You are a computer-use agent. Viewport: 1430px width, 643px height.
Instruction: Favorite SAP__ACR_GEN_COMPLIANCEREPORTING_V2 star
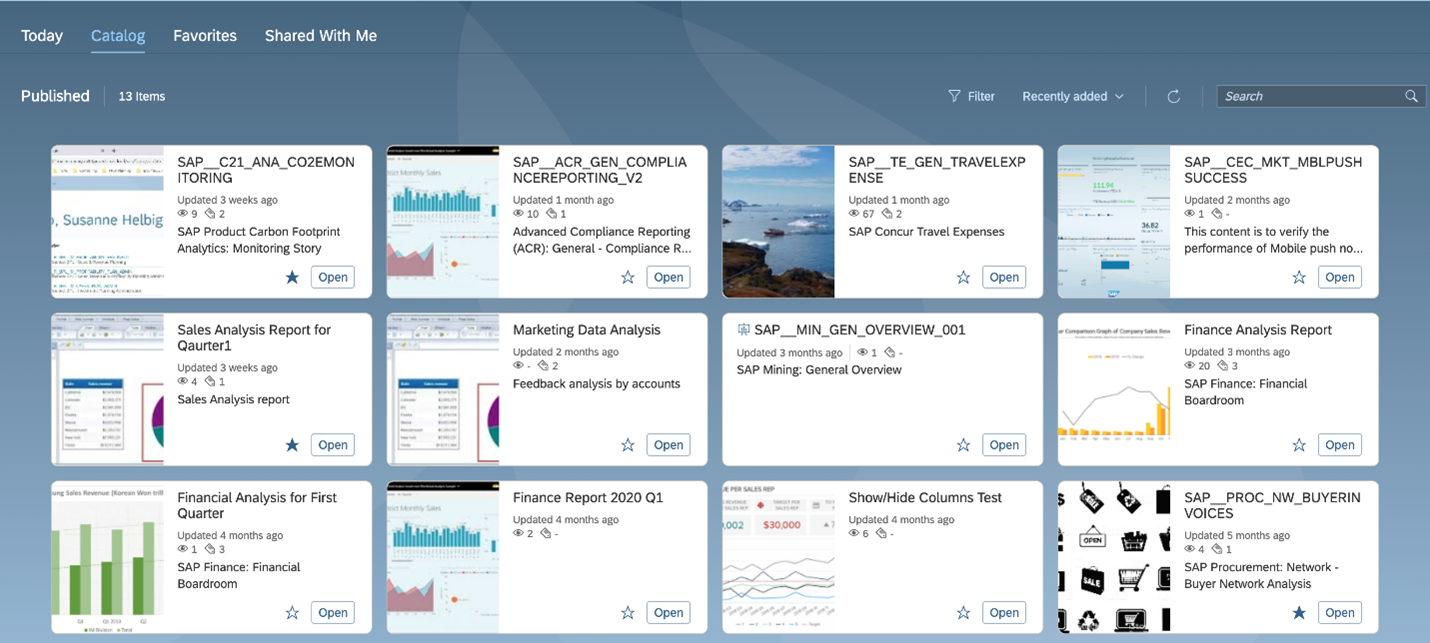(x=628, y=277)
